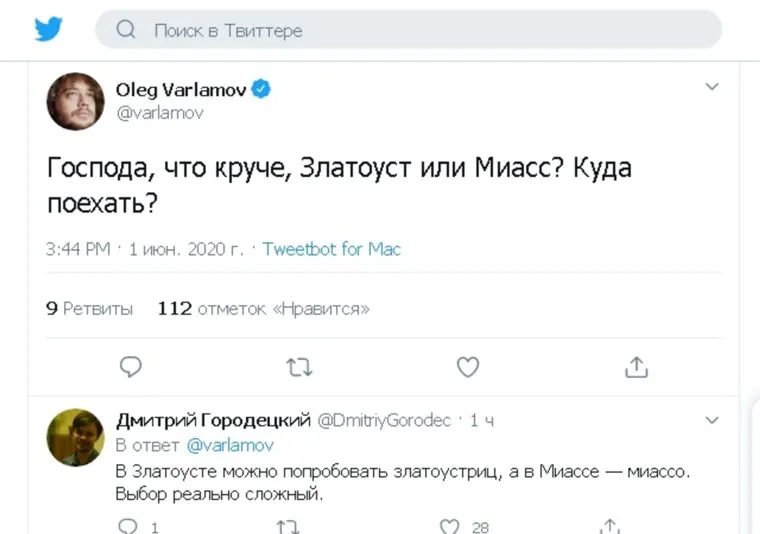Open the main tweet's options chevron
This screenshot has width=760, height=534.
pos(712,87)
